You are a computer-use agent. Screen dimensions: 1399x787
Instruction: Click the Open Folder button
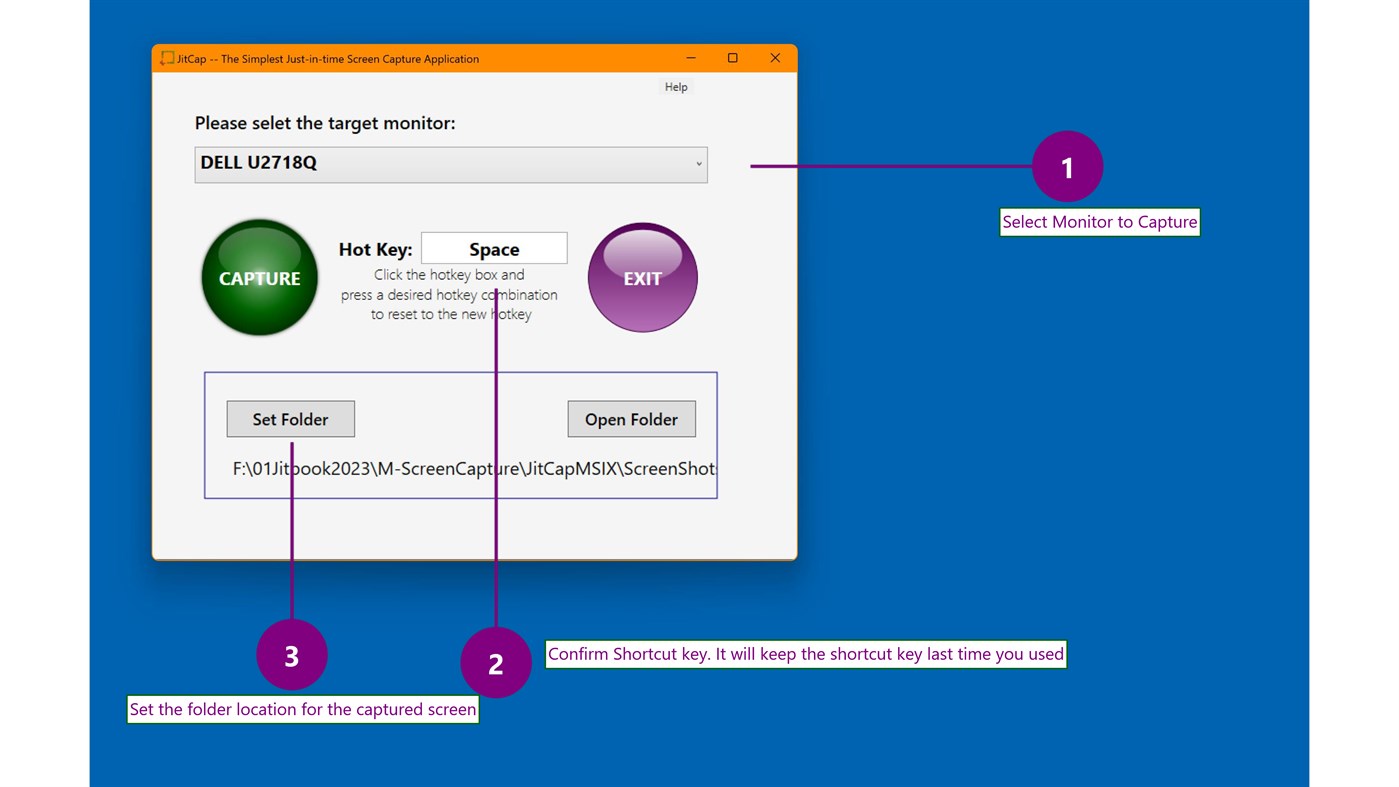click(631, 419)
